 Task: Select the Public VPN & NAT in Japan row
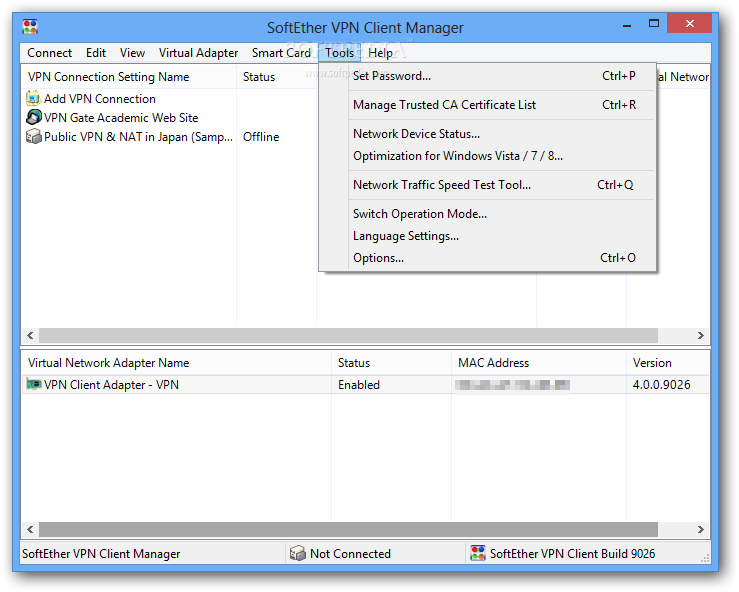point(130,136)
